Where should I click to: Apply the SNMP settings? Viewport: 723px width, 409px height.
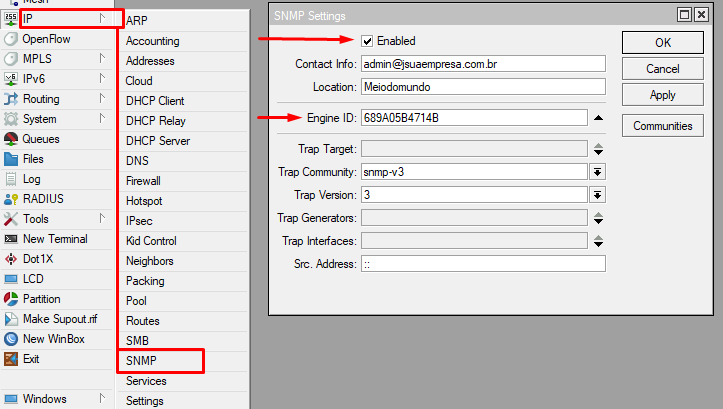[663, 95]
